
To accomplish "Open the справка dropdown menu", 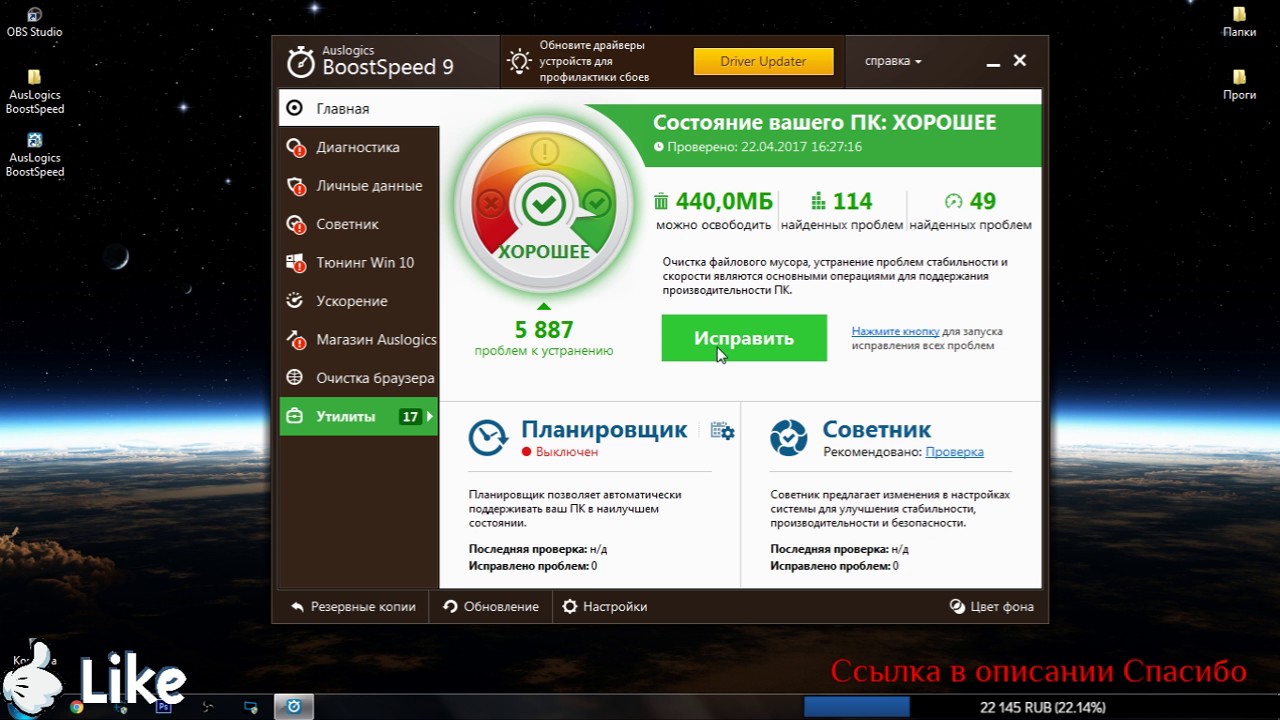I will click(x=893, y=61).
